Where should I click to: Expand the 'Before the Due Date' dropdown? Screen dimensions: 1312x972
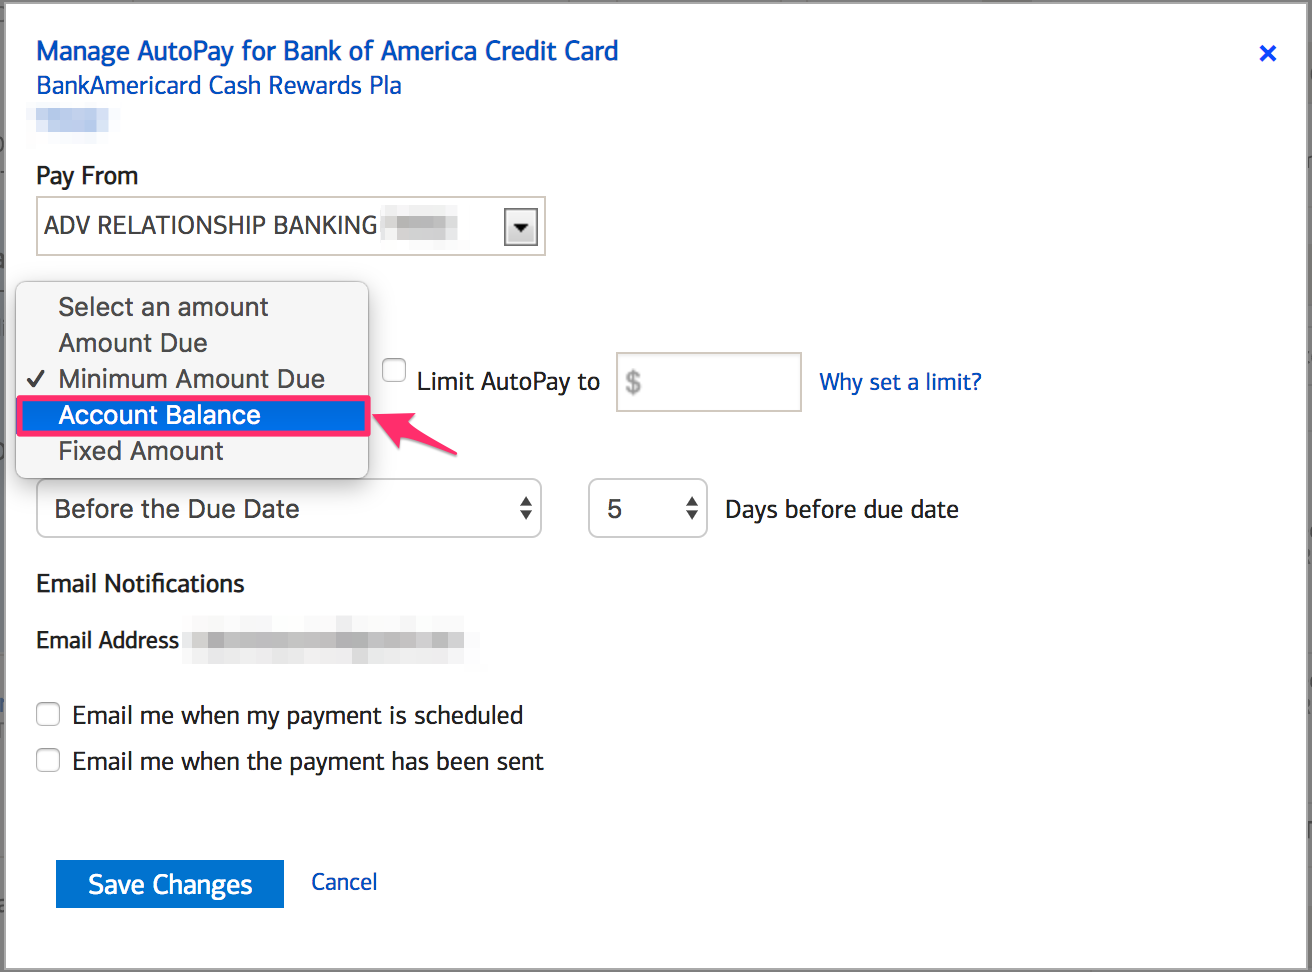pyautogui.click(x=289, y=508)
